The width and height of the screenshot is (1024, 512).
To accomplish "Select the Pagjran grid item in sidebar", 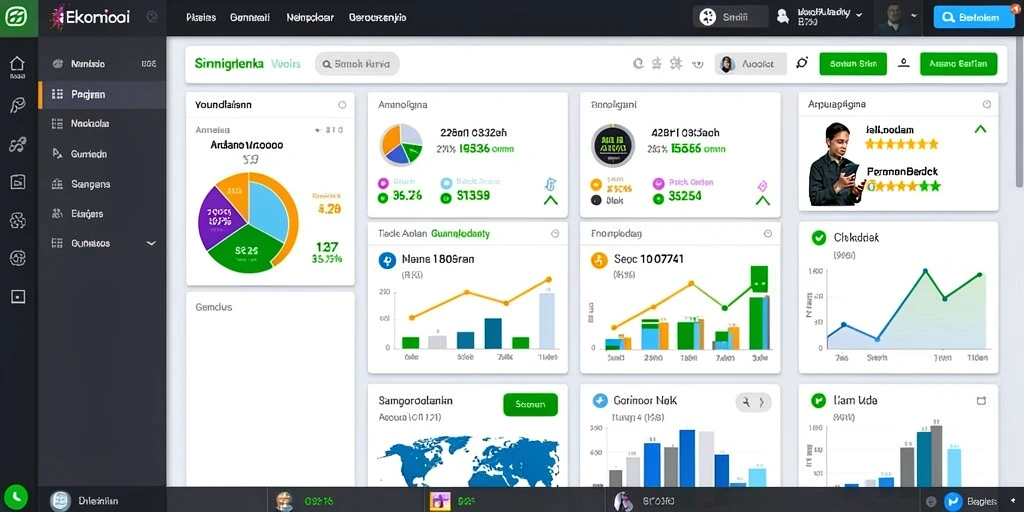I will pos(102,94).
